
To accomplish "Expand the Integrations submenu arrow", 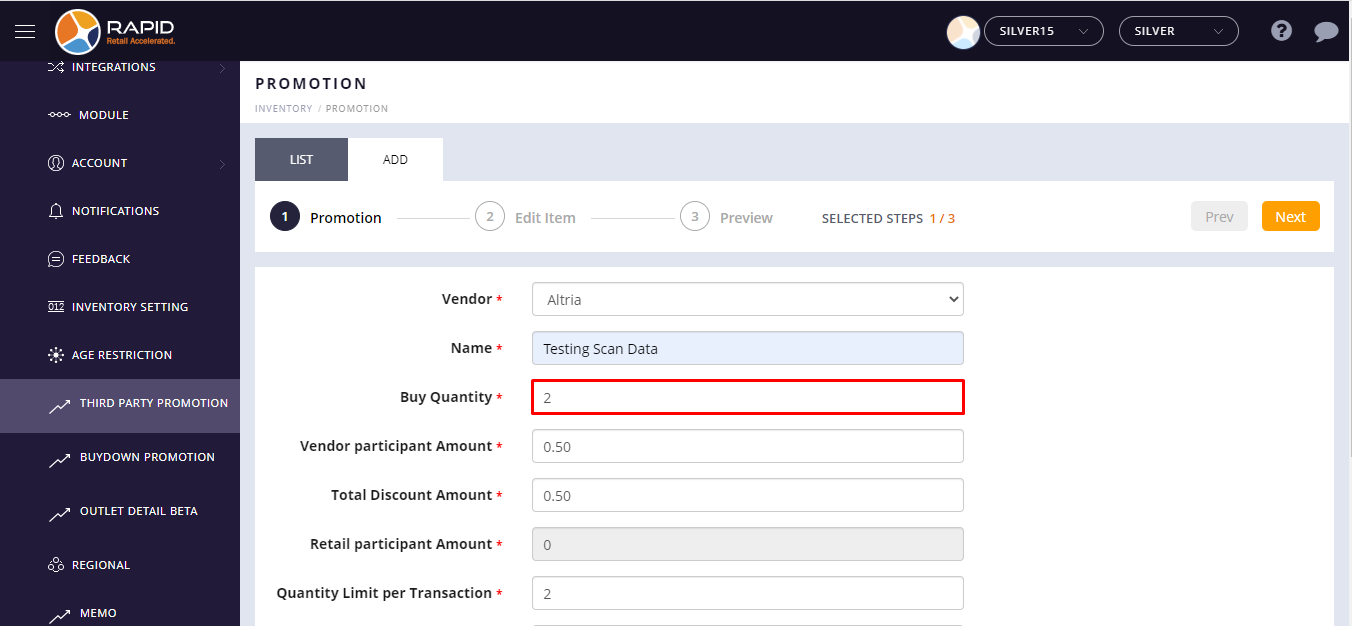I will pos(222,68).
